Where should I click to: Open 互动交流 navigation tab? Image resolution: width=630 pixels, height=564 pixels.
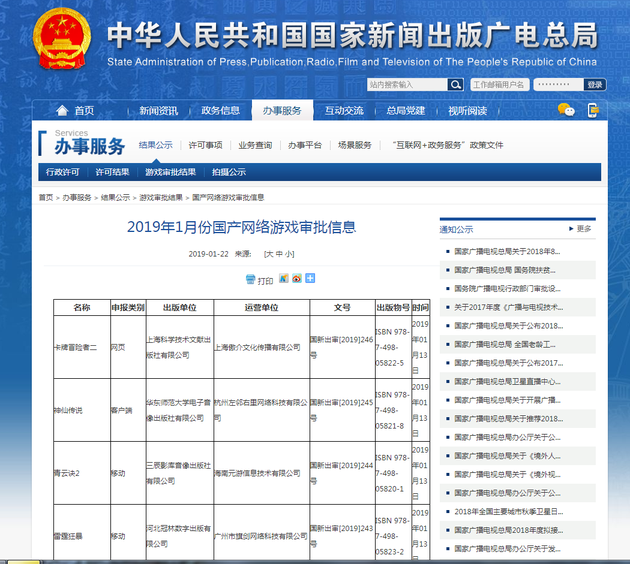point(344,111)
